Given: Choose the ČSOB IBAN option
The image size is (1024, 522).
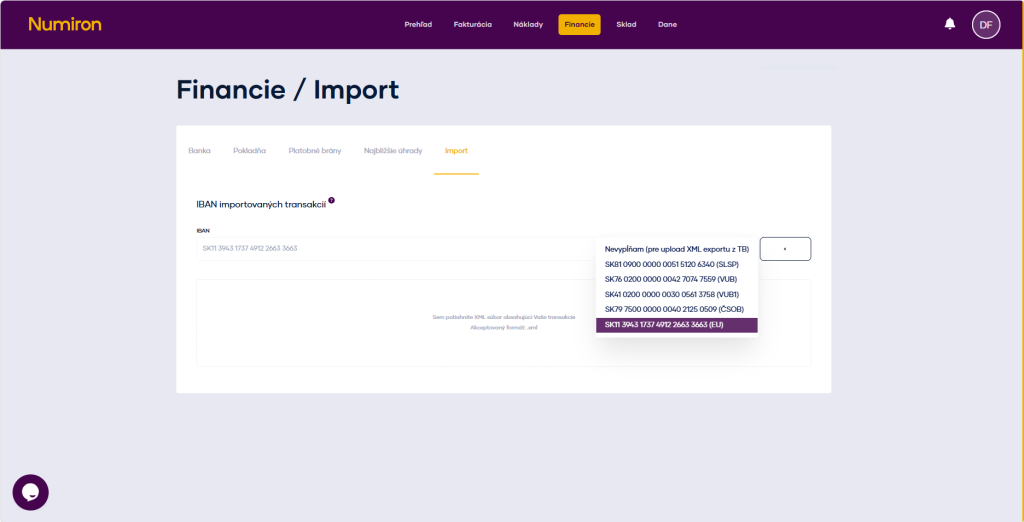Looking at the screenshot, I should [677, 310].
